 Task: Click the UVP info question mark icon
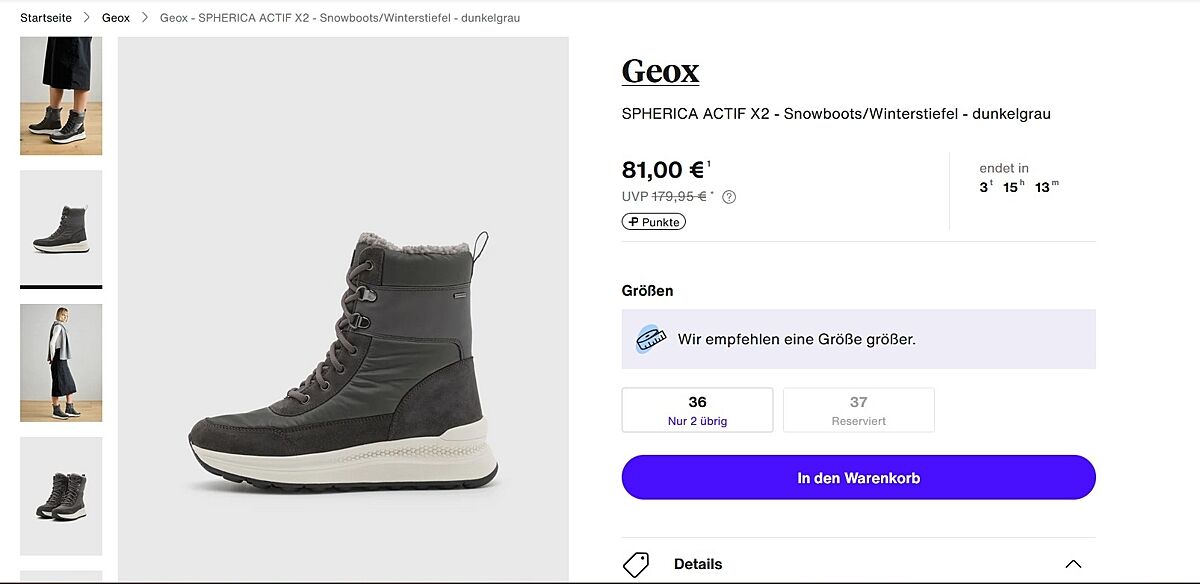(729, 197)
